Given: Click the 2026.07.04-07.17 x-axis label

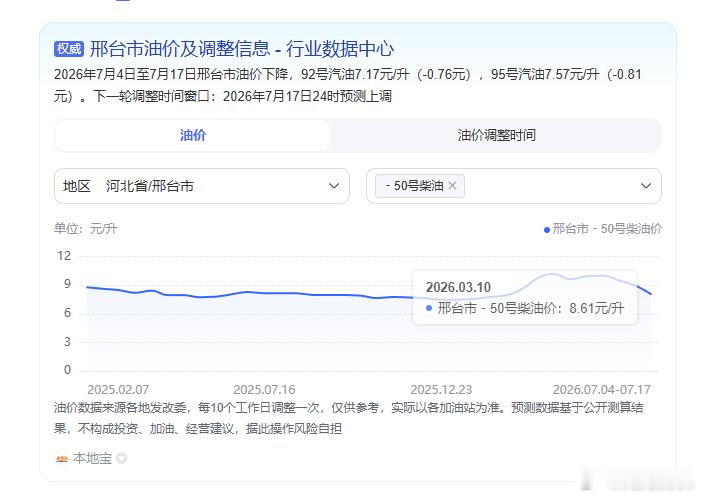Looking at the screenshot, I should tap(602, 389).
